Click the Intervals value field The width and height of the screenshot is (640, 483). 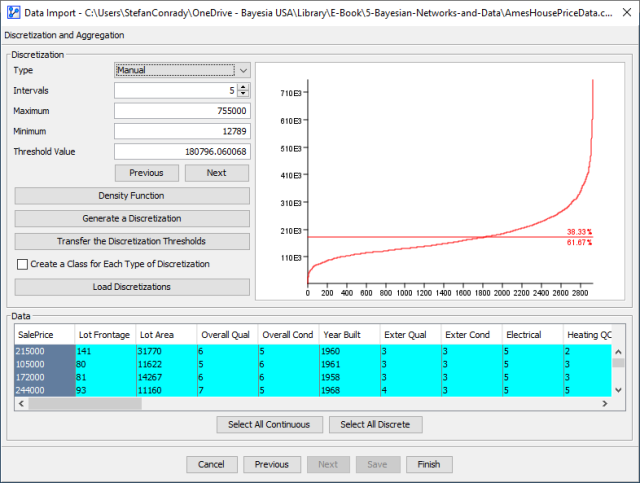pos(176,90)
